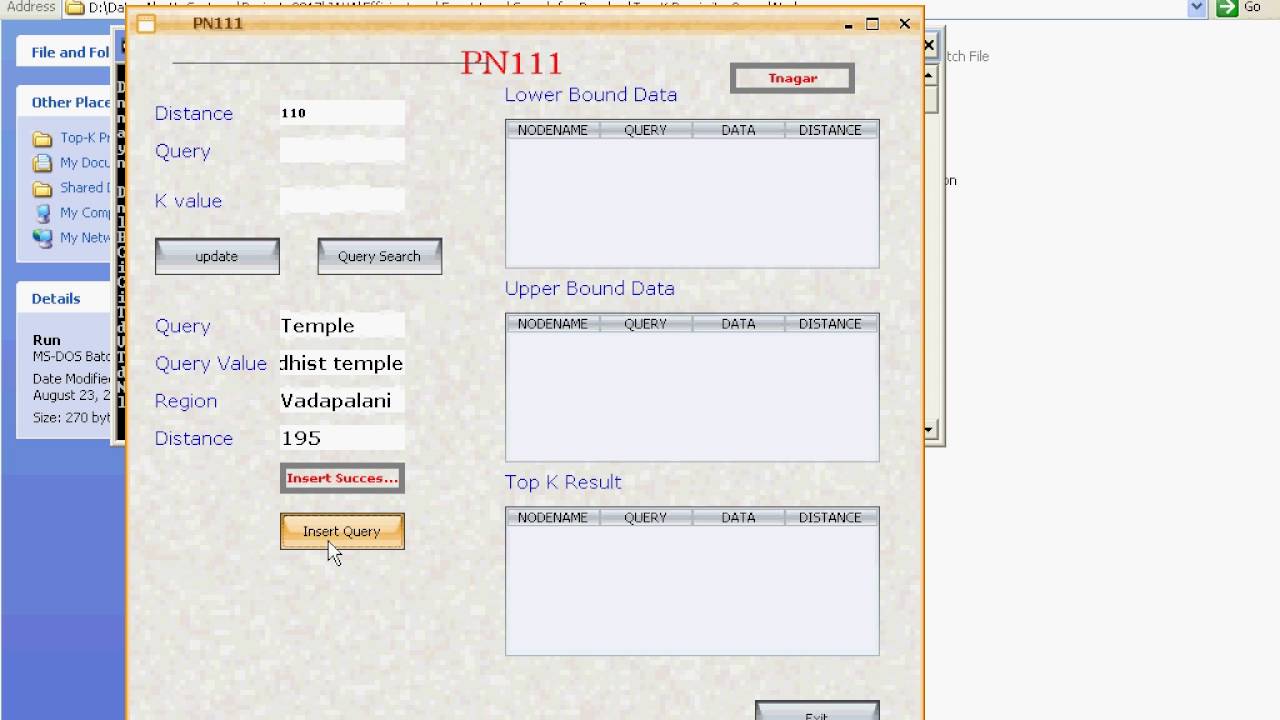This screenshot has width=1280, height=720.
Task: Click the K value input field
Action: coord(342,200)
